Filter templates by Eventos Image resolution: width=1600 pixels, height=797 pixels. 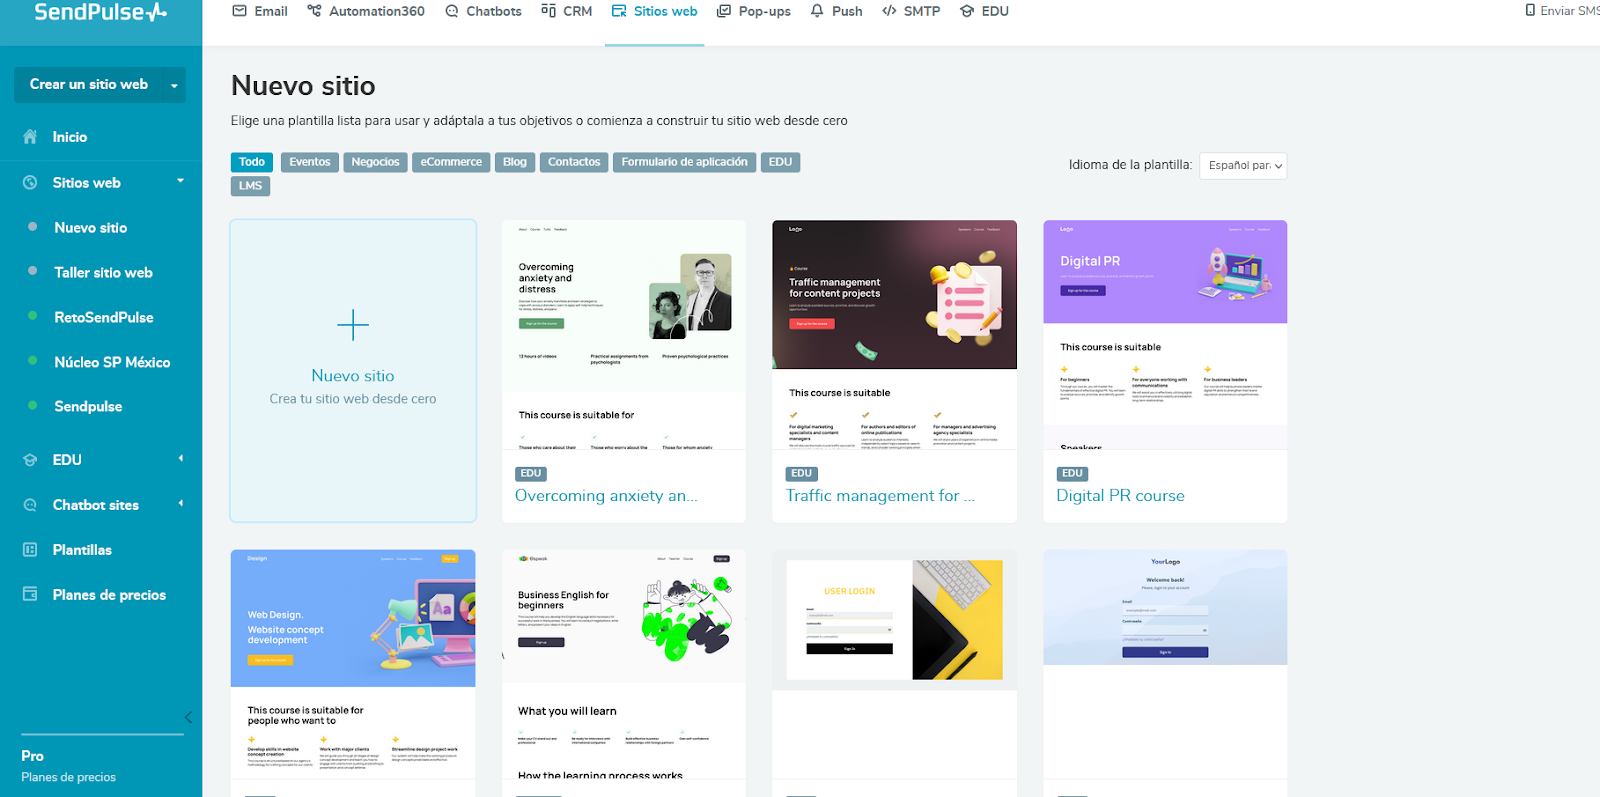click(310, 162)
